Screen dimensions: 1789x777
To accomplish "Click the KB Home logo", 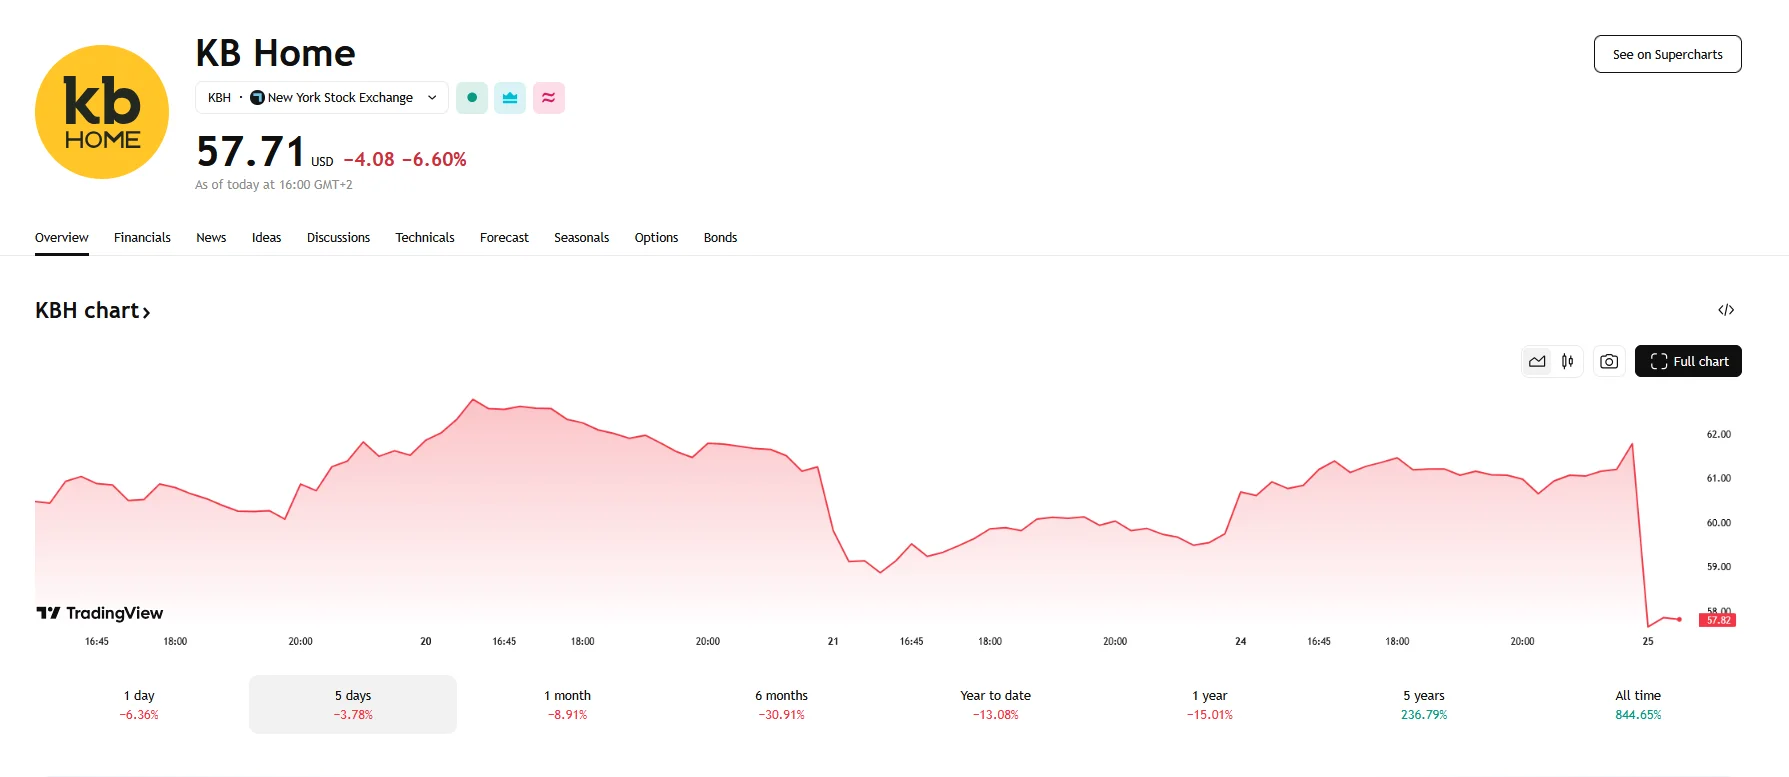I will coord(102,112).
